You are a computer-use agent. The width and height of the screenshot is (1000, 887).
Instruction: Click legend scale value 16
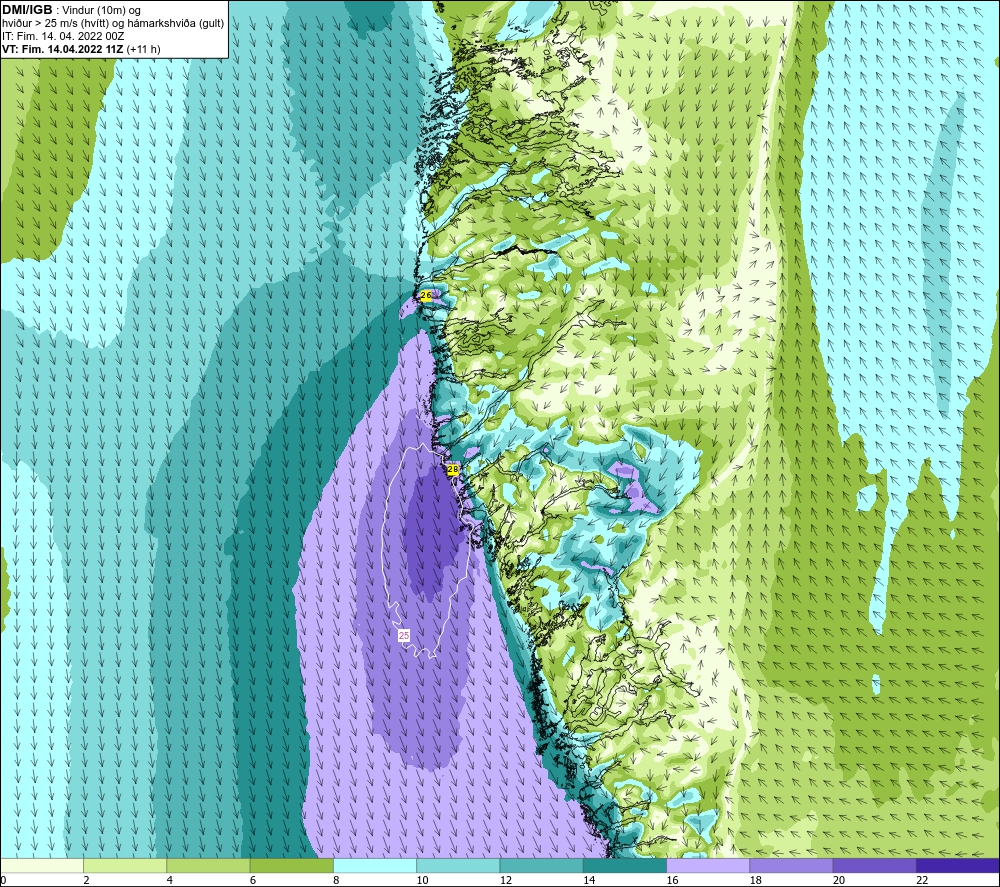coord(672,880)
